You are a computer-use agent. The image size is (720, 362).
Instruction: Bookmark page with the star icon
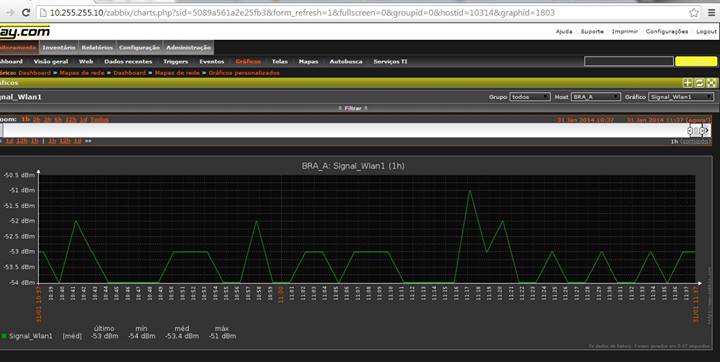coord(694,13)
